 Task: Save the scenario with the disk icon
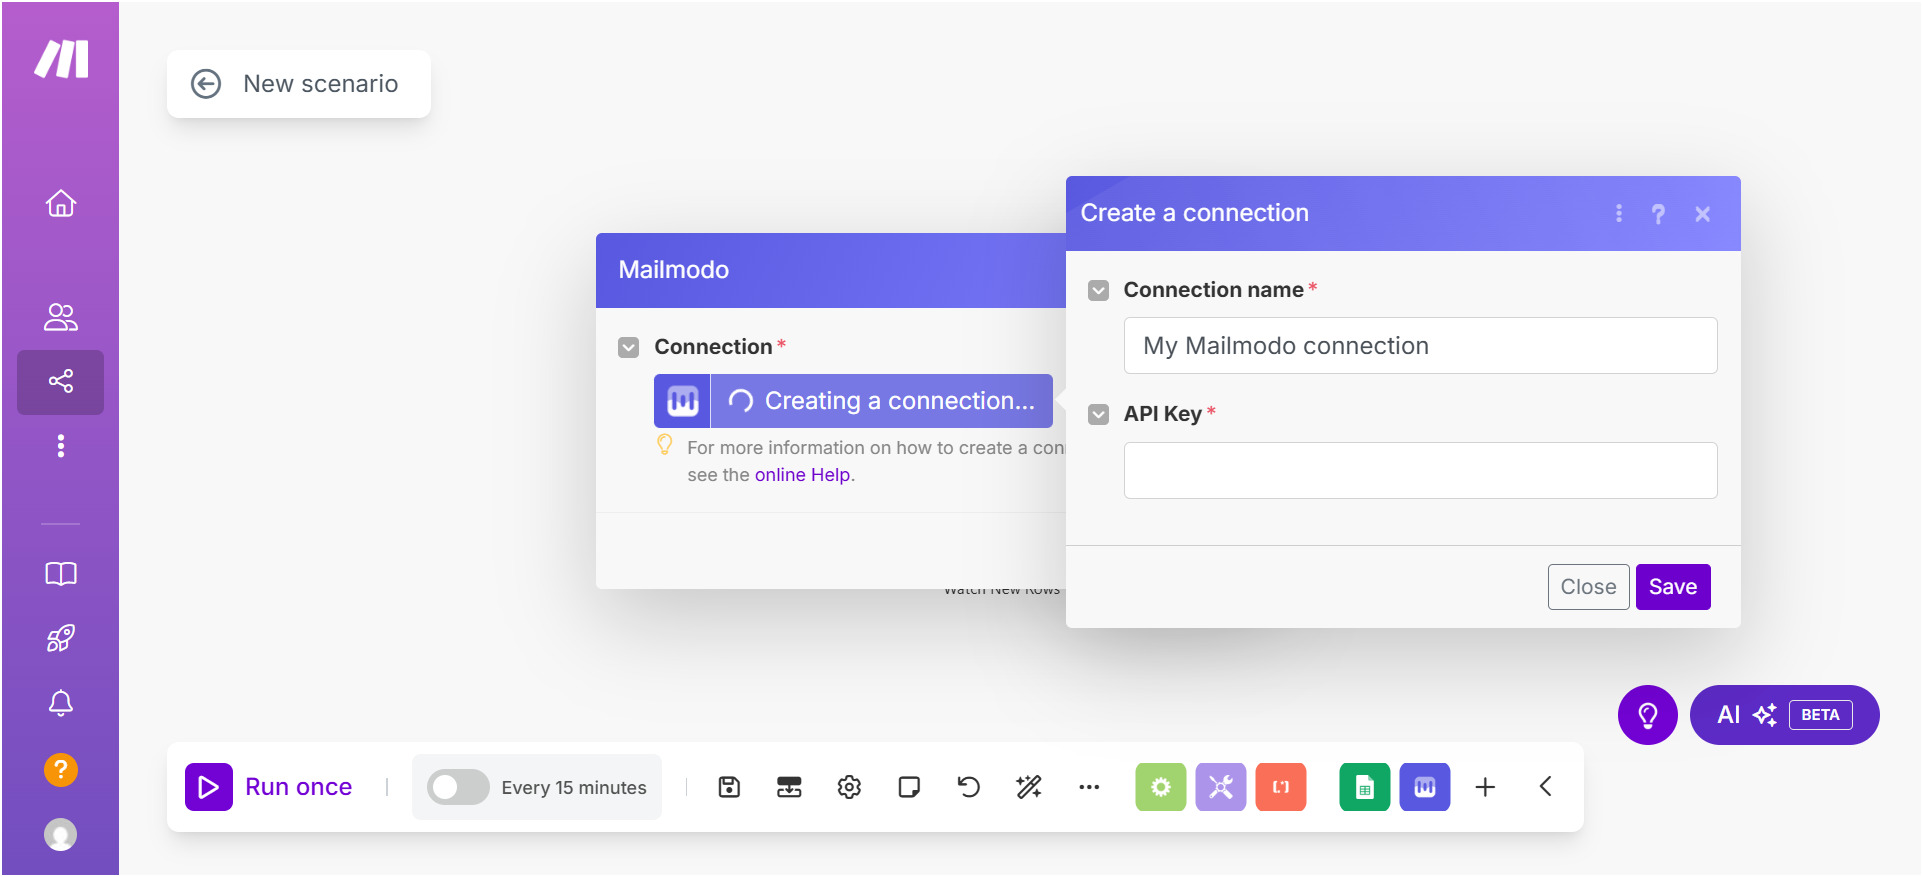tap(729, 787)
